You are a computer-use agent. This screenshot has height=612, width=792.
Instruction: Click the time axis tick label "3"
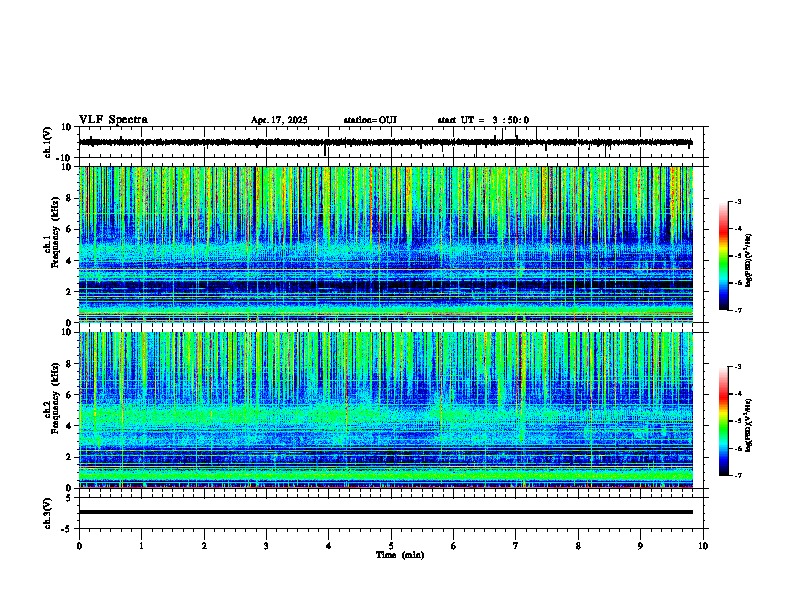click(x=266, y=546)
